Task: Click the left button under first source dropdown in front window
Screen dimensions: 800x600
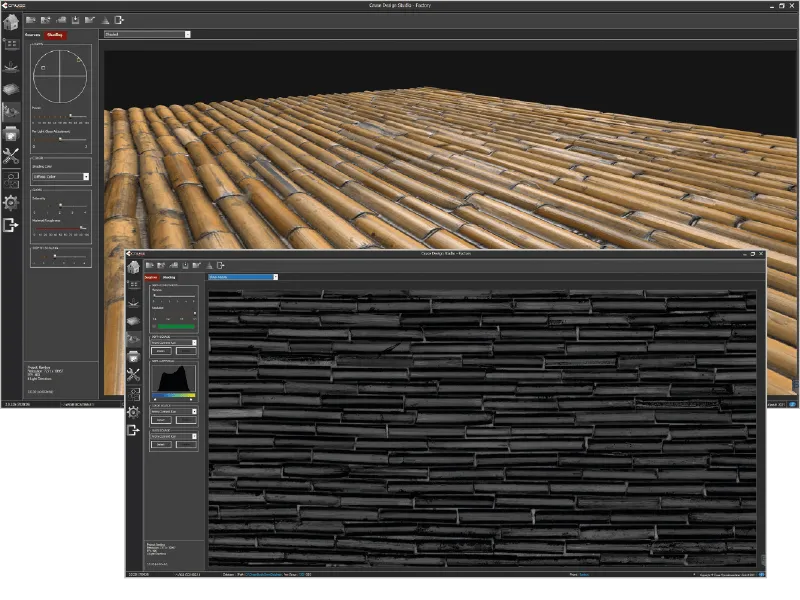Action: (160, 351)
